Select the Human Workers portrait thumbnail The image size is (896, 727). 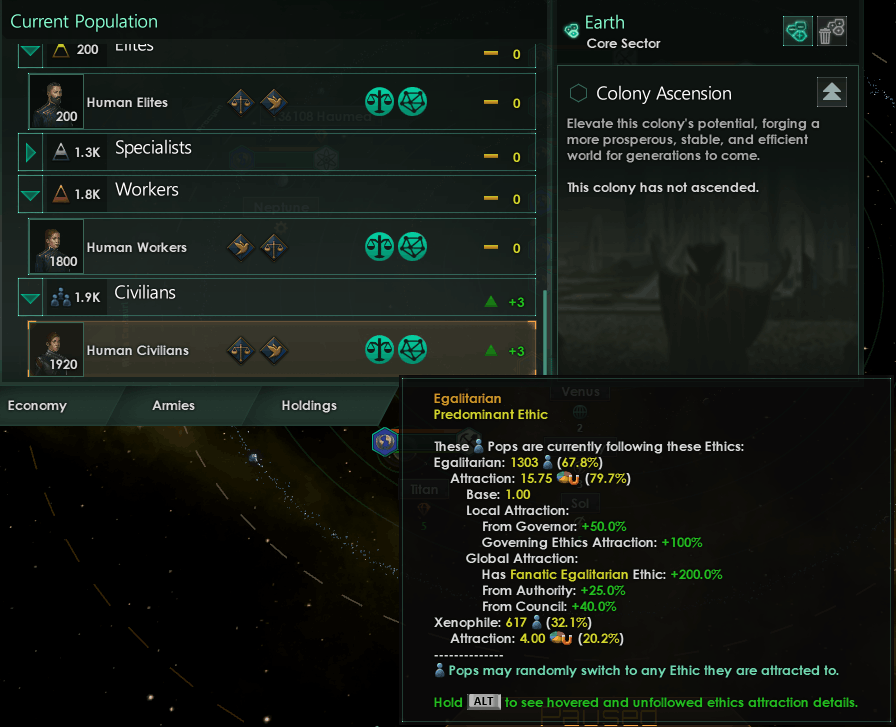57,247
